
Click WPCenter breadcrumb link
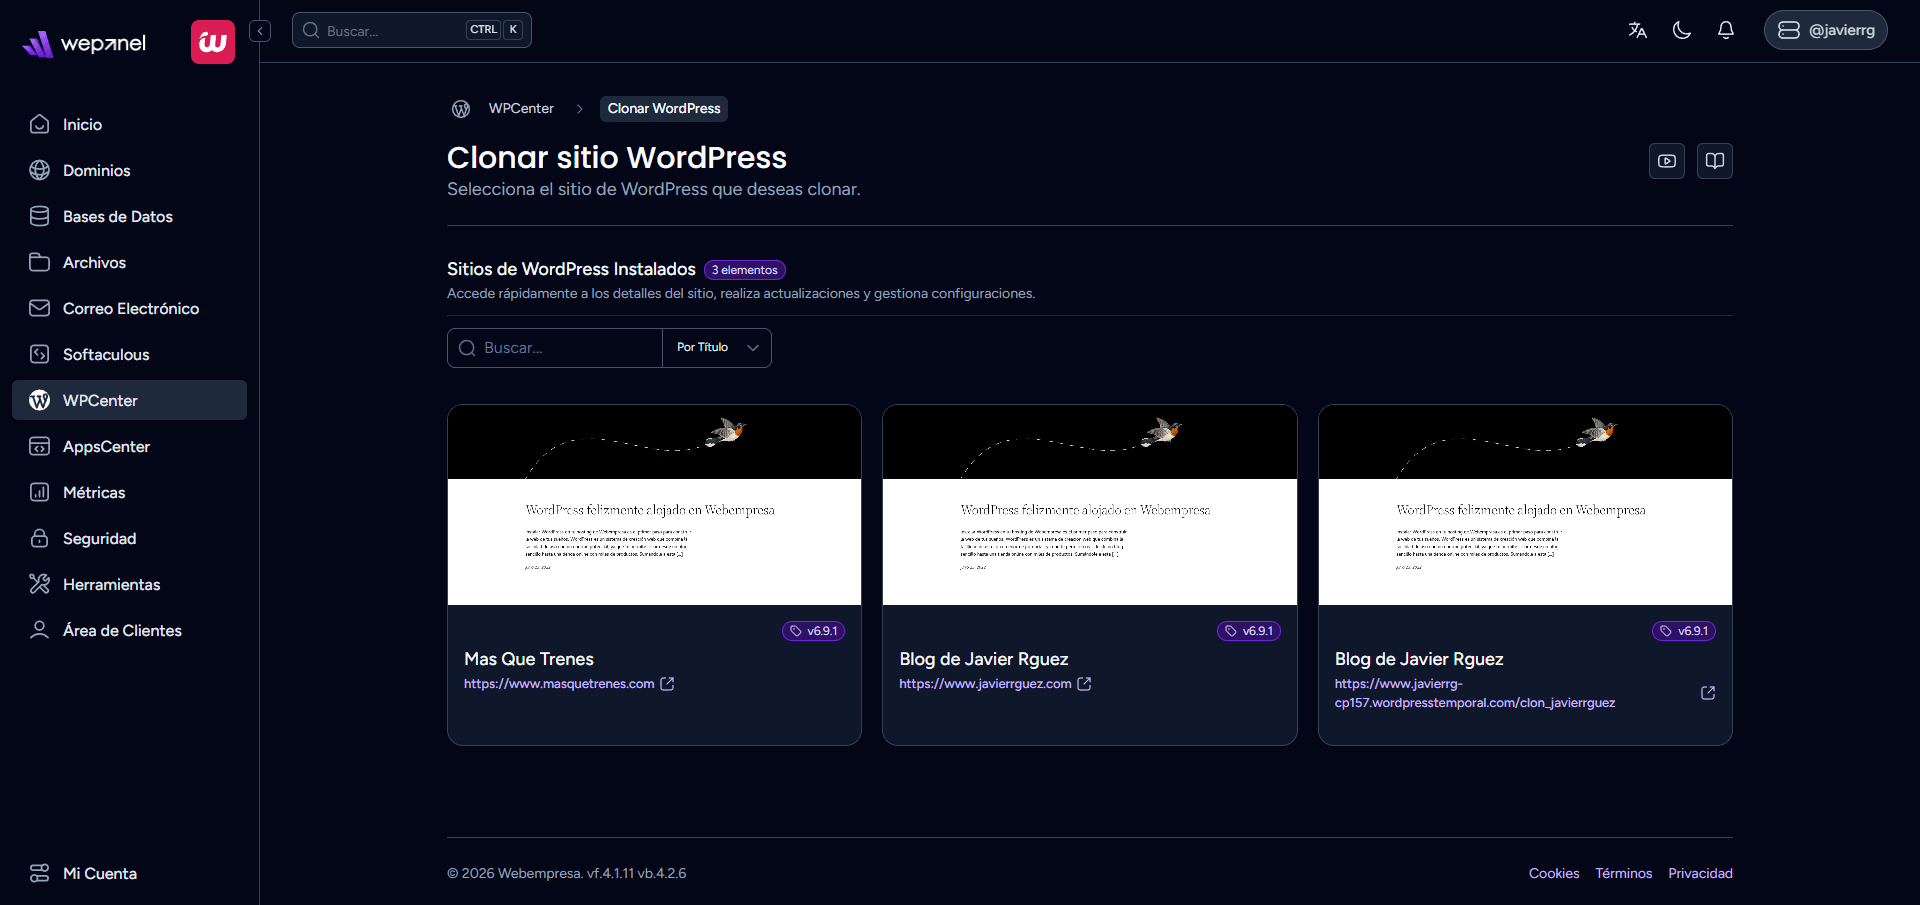pyautogui.click(x=521, y=108)
